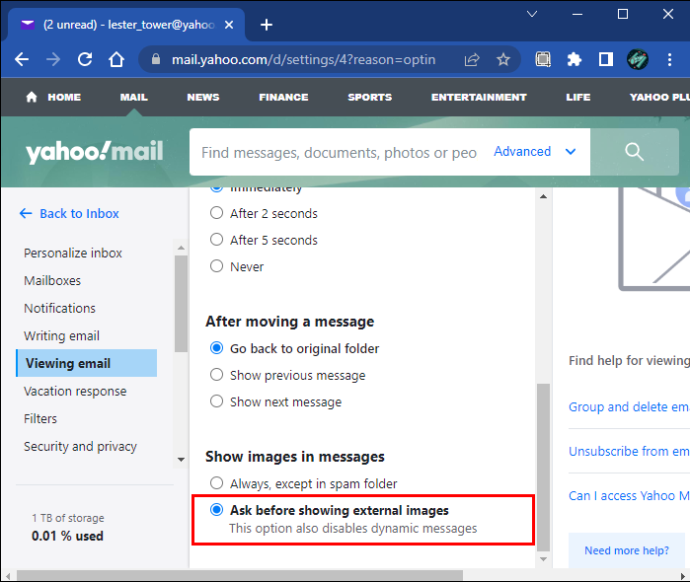The width and height of the screenshot is (690, 582).
Task: Click the horizontal scrollbar right arrow
Action: pyautogui.click(x=683, y=576)
